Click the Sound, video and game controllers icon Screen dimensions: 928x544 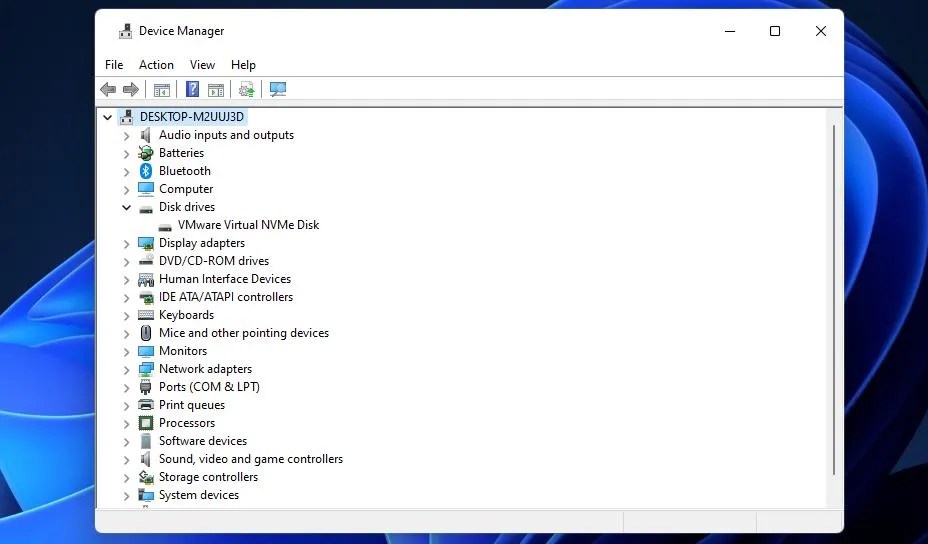tap(146, 459)
